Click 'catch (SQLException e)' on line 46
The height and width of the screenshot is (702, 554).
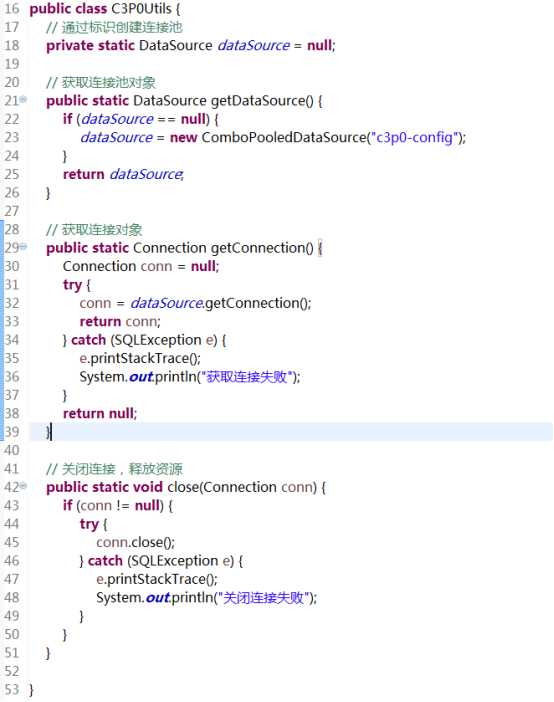(161, 561)
